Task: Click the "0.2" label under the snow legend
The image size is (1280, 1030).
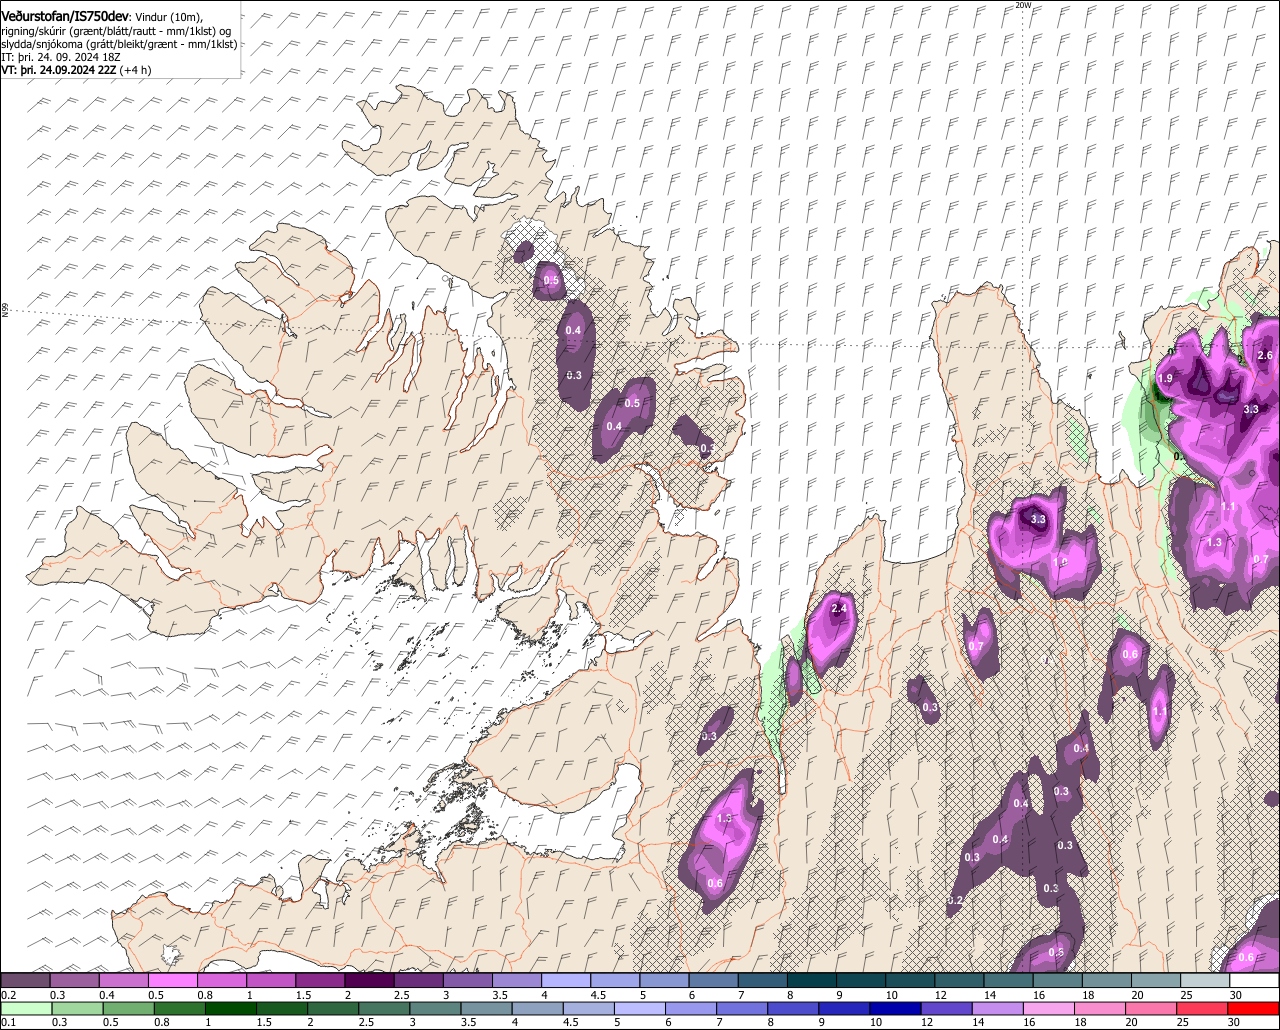Action: [8, 995]
